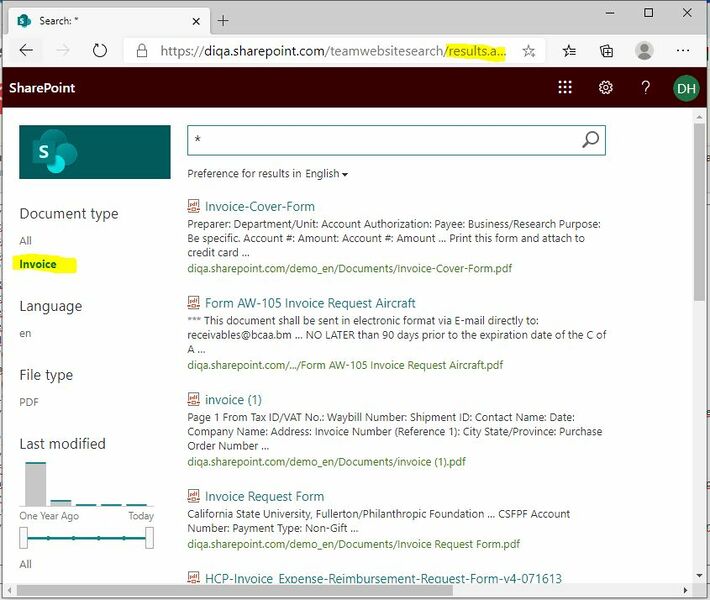This screenshot has height=600, width=710.
Task: Filter Language by en
Action: pos(25,333)
